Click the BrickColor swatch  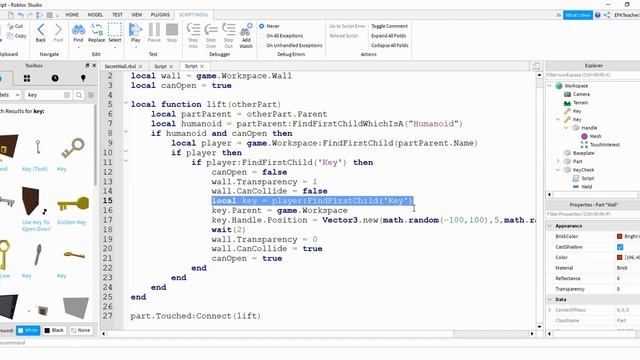[619, 236]
